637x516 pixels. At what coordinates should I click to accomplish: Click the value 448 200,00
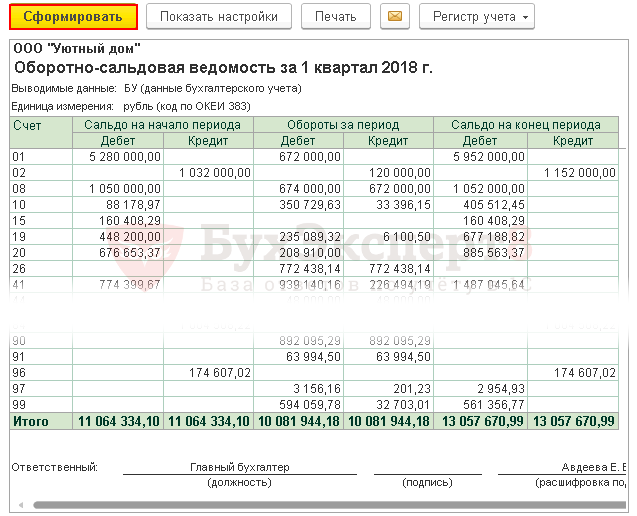pos(130,236)
